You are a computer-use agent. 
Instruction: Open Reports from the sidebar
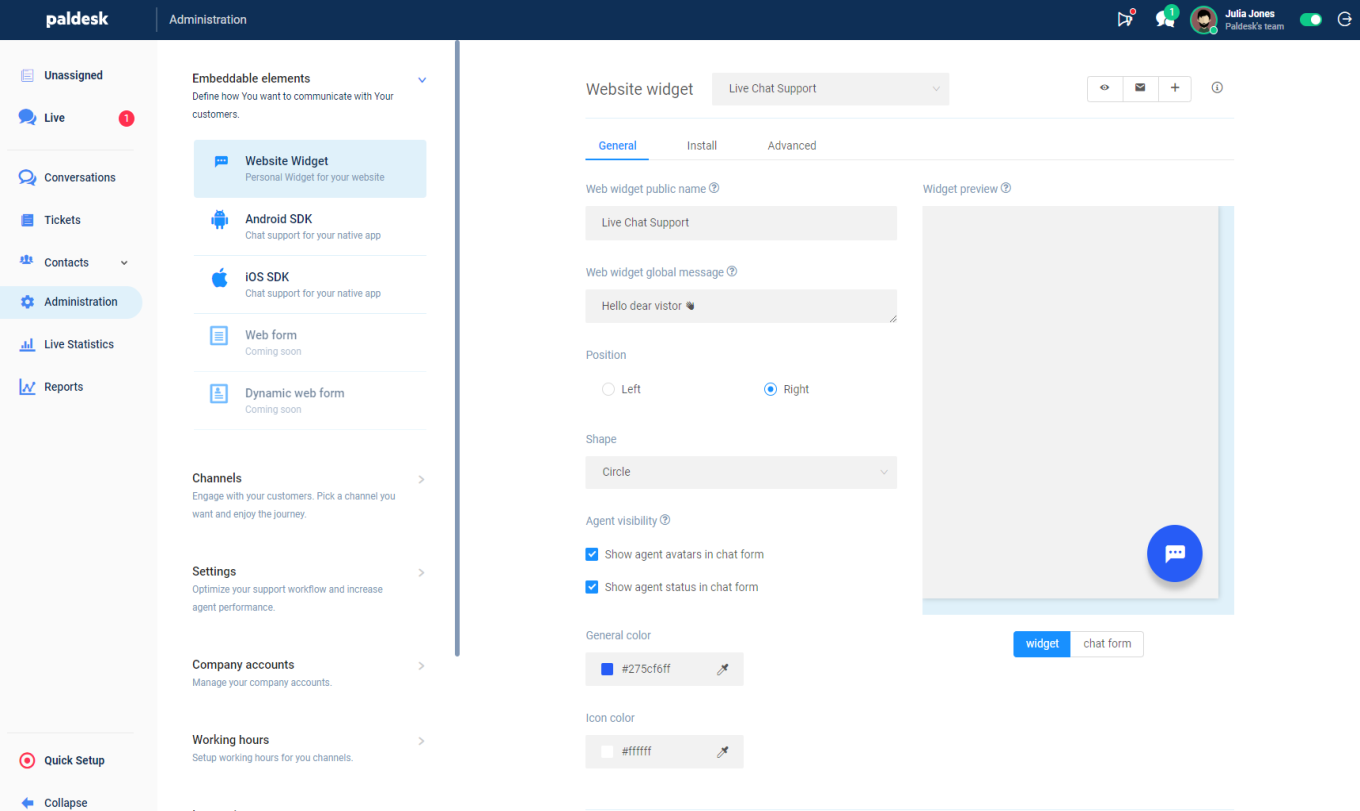pyautogui.click(x=63, y=386)
